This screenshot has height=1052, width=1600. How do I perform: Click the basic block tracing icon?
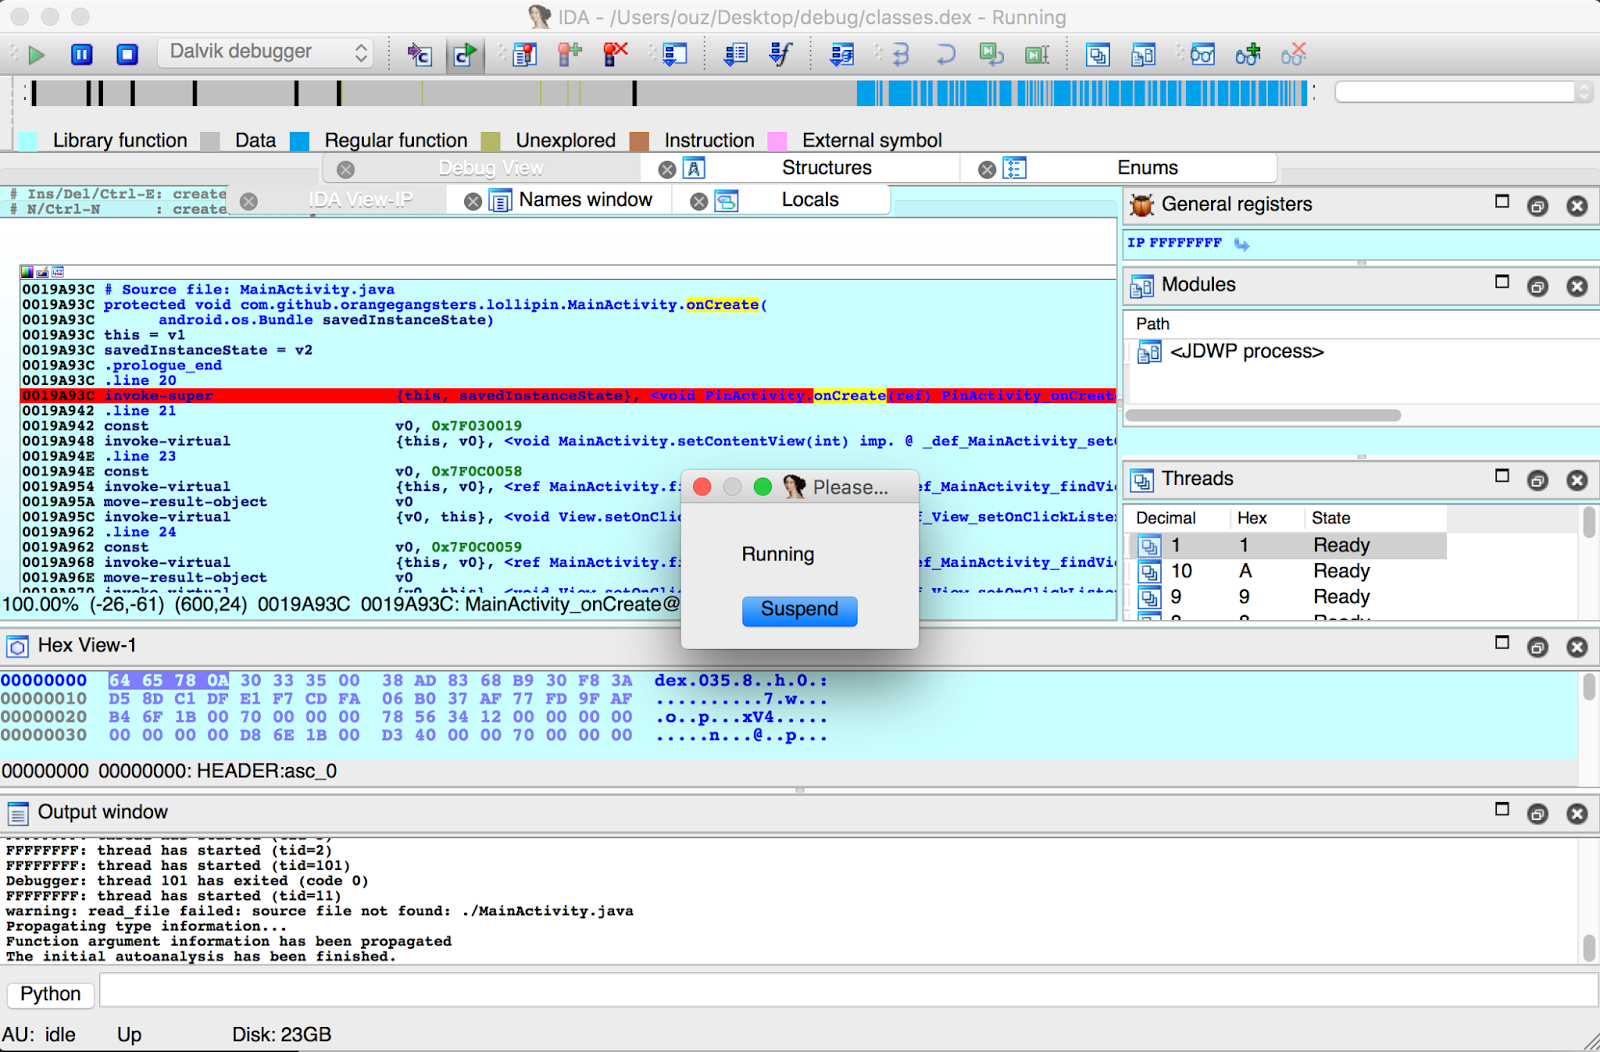click(841, 54)
